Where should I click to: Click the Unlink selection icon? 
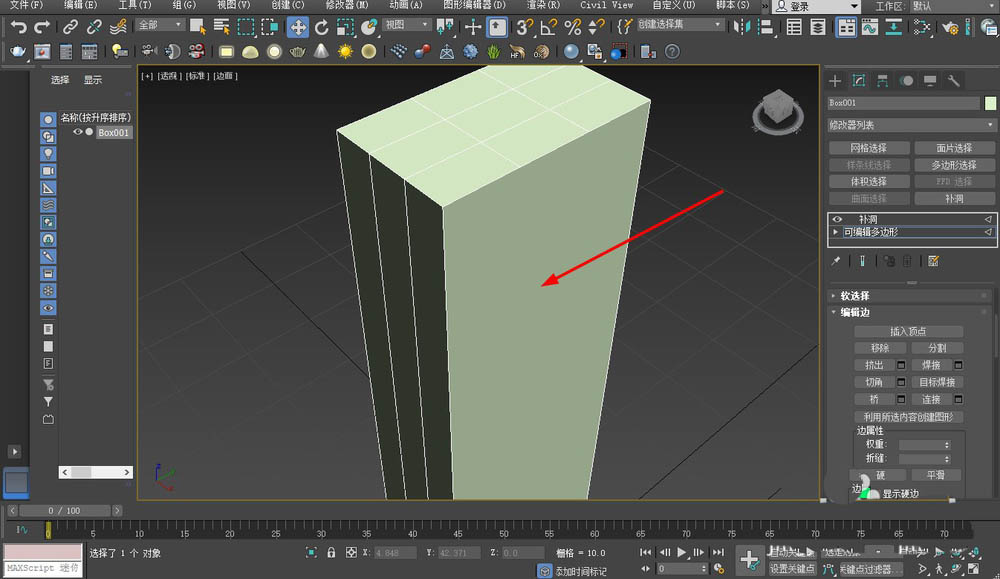point(94,27)
